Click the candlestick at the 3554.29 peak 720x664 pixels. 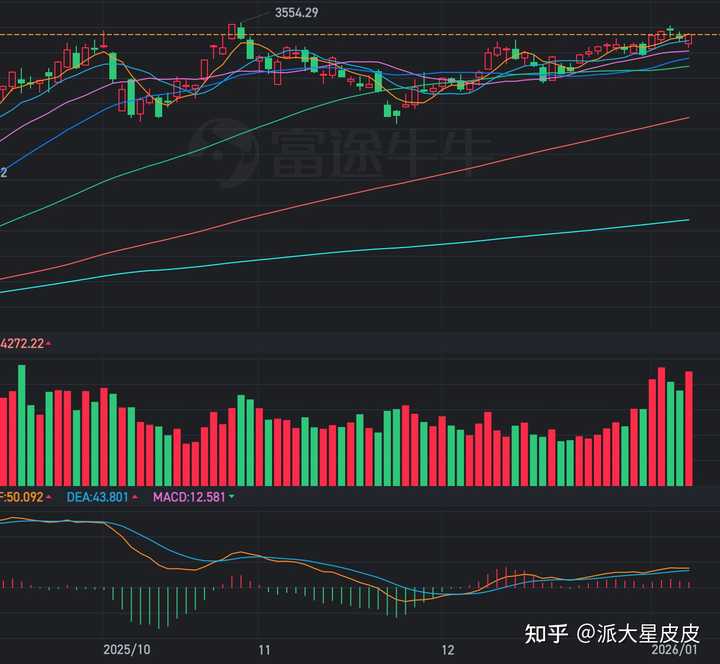click(x=240, y=32)
